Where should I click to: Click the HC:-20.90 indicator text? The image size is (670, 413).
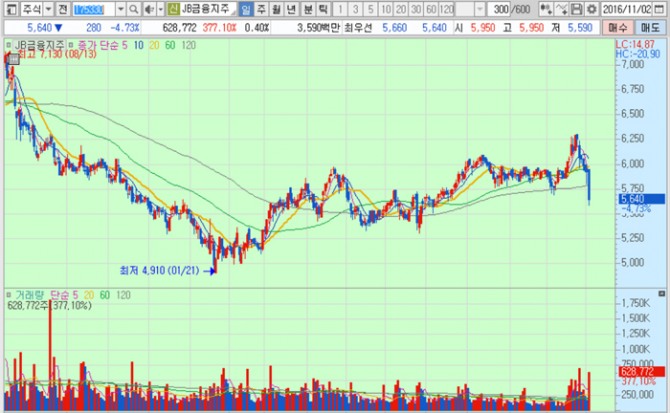point(637,54)
